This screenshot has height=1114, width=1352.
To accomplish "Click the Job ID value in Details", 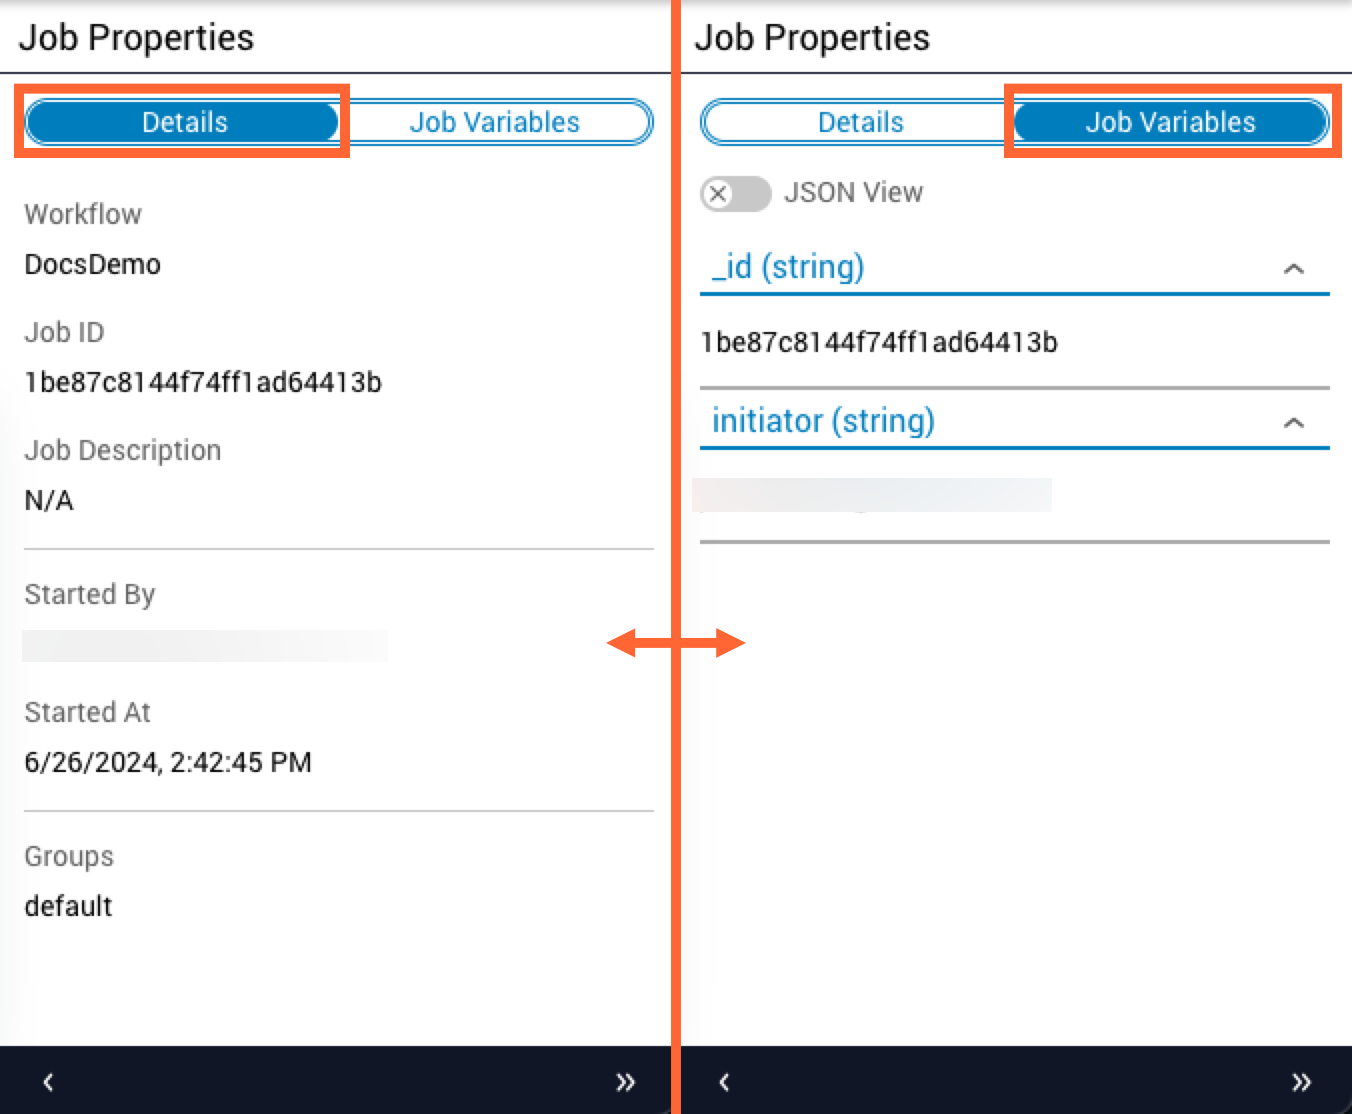I will point(203,382).
